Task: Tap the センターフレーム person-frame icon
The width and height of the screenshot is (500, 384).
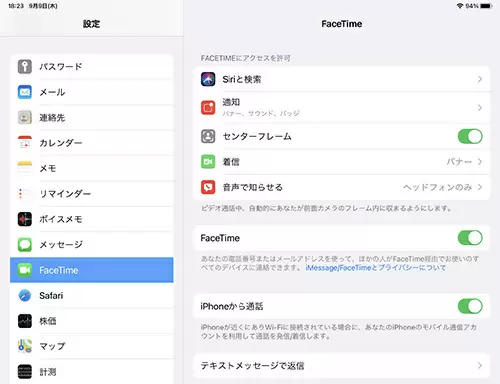Action: click(208, 136)
